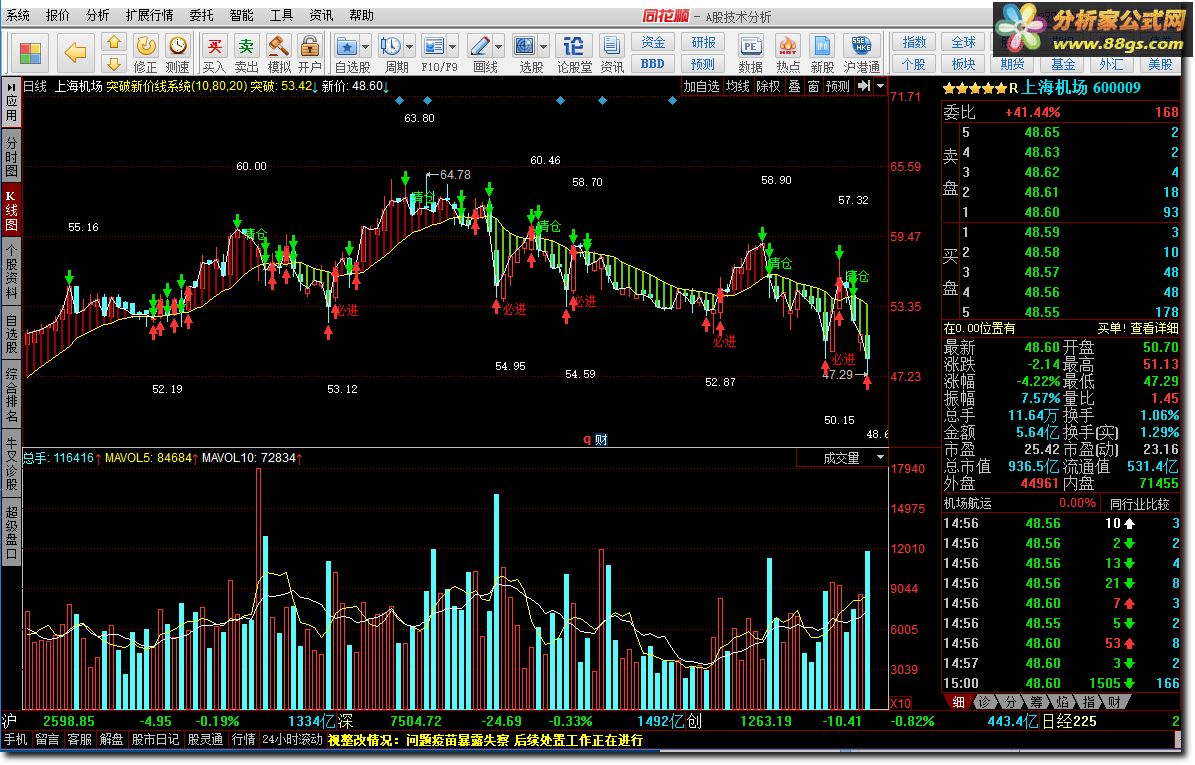Viewport: 1195px width, 765px height.
Task: Click the 沪港通 SSE HKE globe icon
Action: click(x=860, y=46)
